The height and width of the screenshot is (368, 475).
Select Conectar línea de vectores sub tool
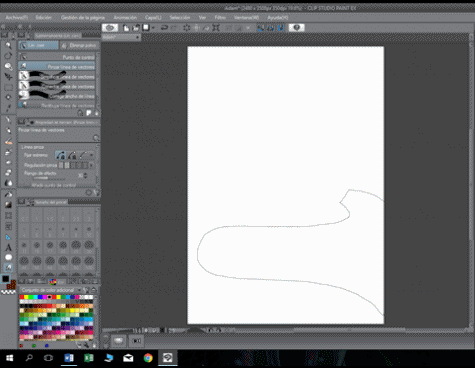(x=57, y=86)
